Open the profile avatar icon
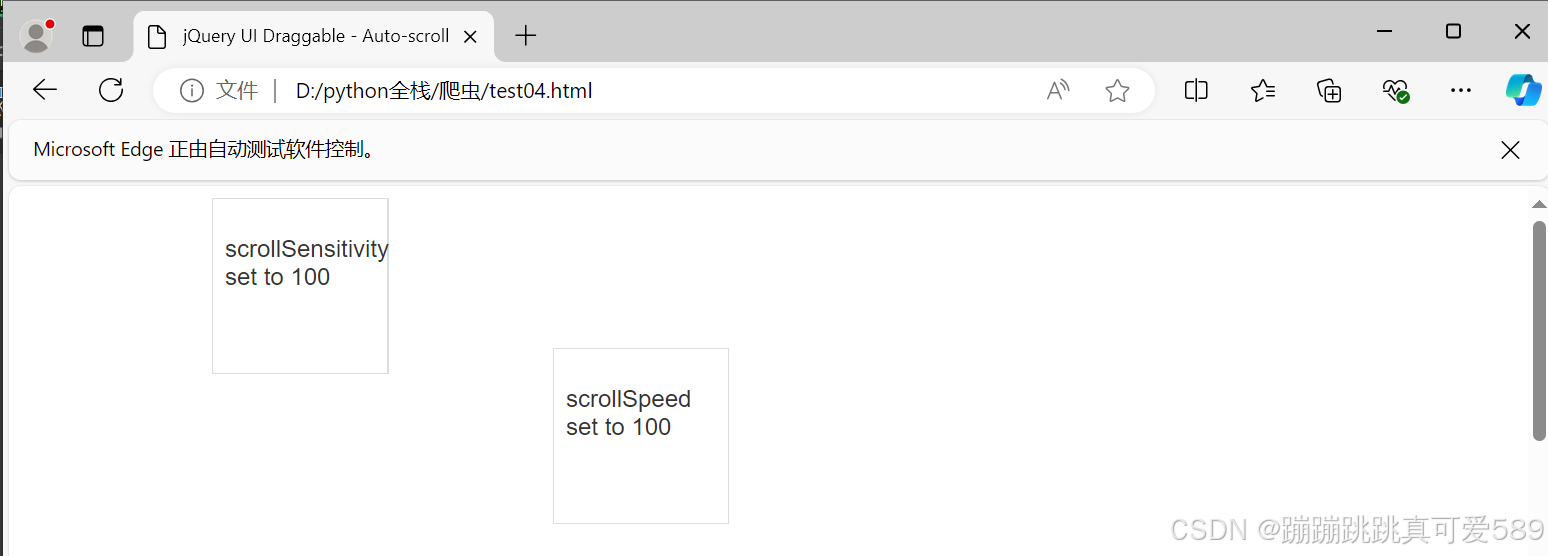Image resolution: width=1548 pixels, height=556 pixels. (x=37, y=36)
